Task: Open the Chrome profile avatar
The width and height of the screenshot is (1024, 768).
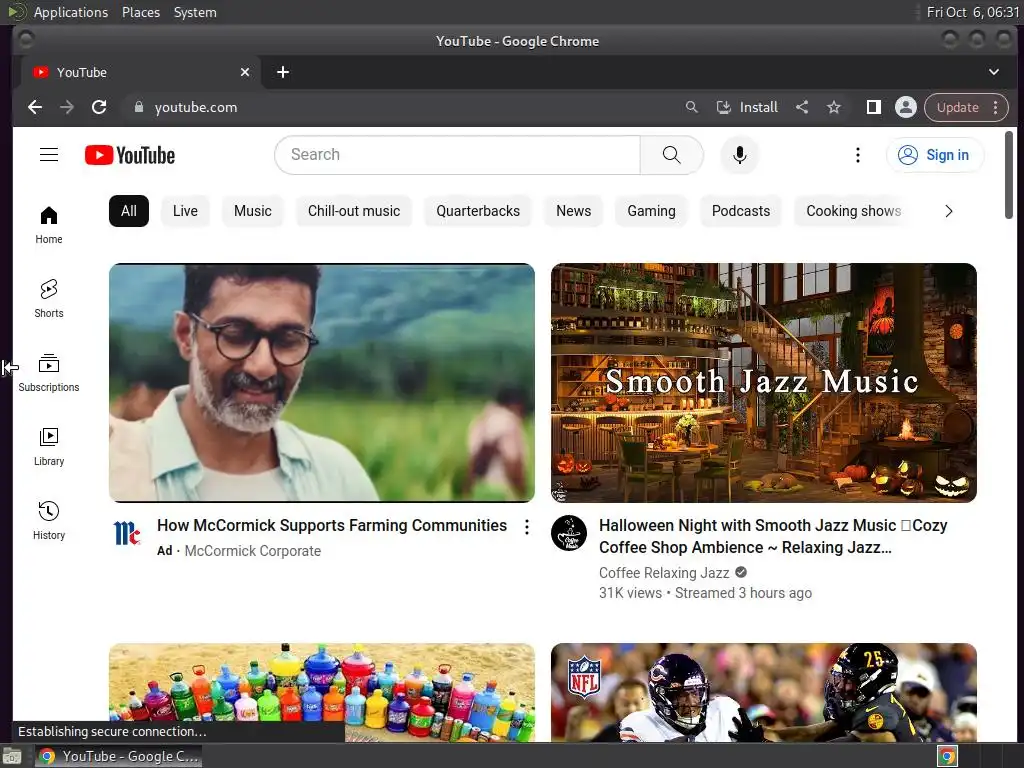Action: [x=906, y=107]
